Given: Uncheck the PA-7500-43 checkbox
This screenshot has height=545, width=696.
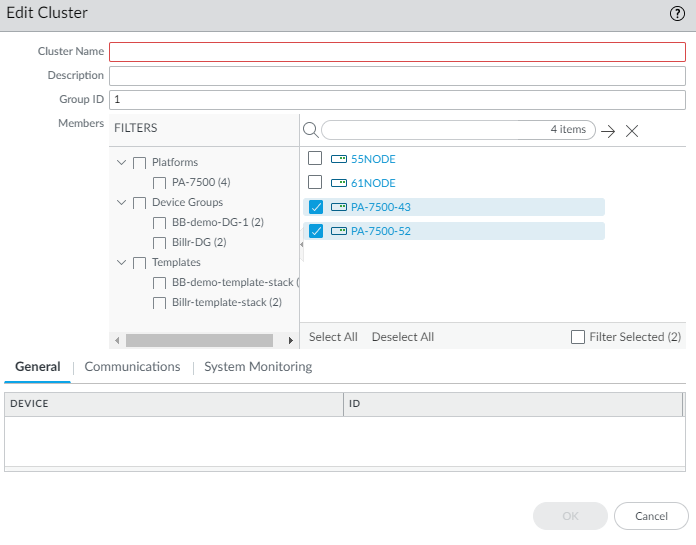Looking at the screenshot, I should point(316,207).
